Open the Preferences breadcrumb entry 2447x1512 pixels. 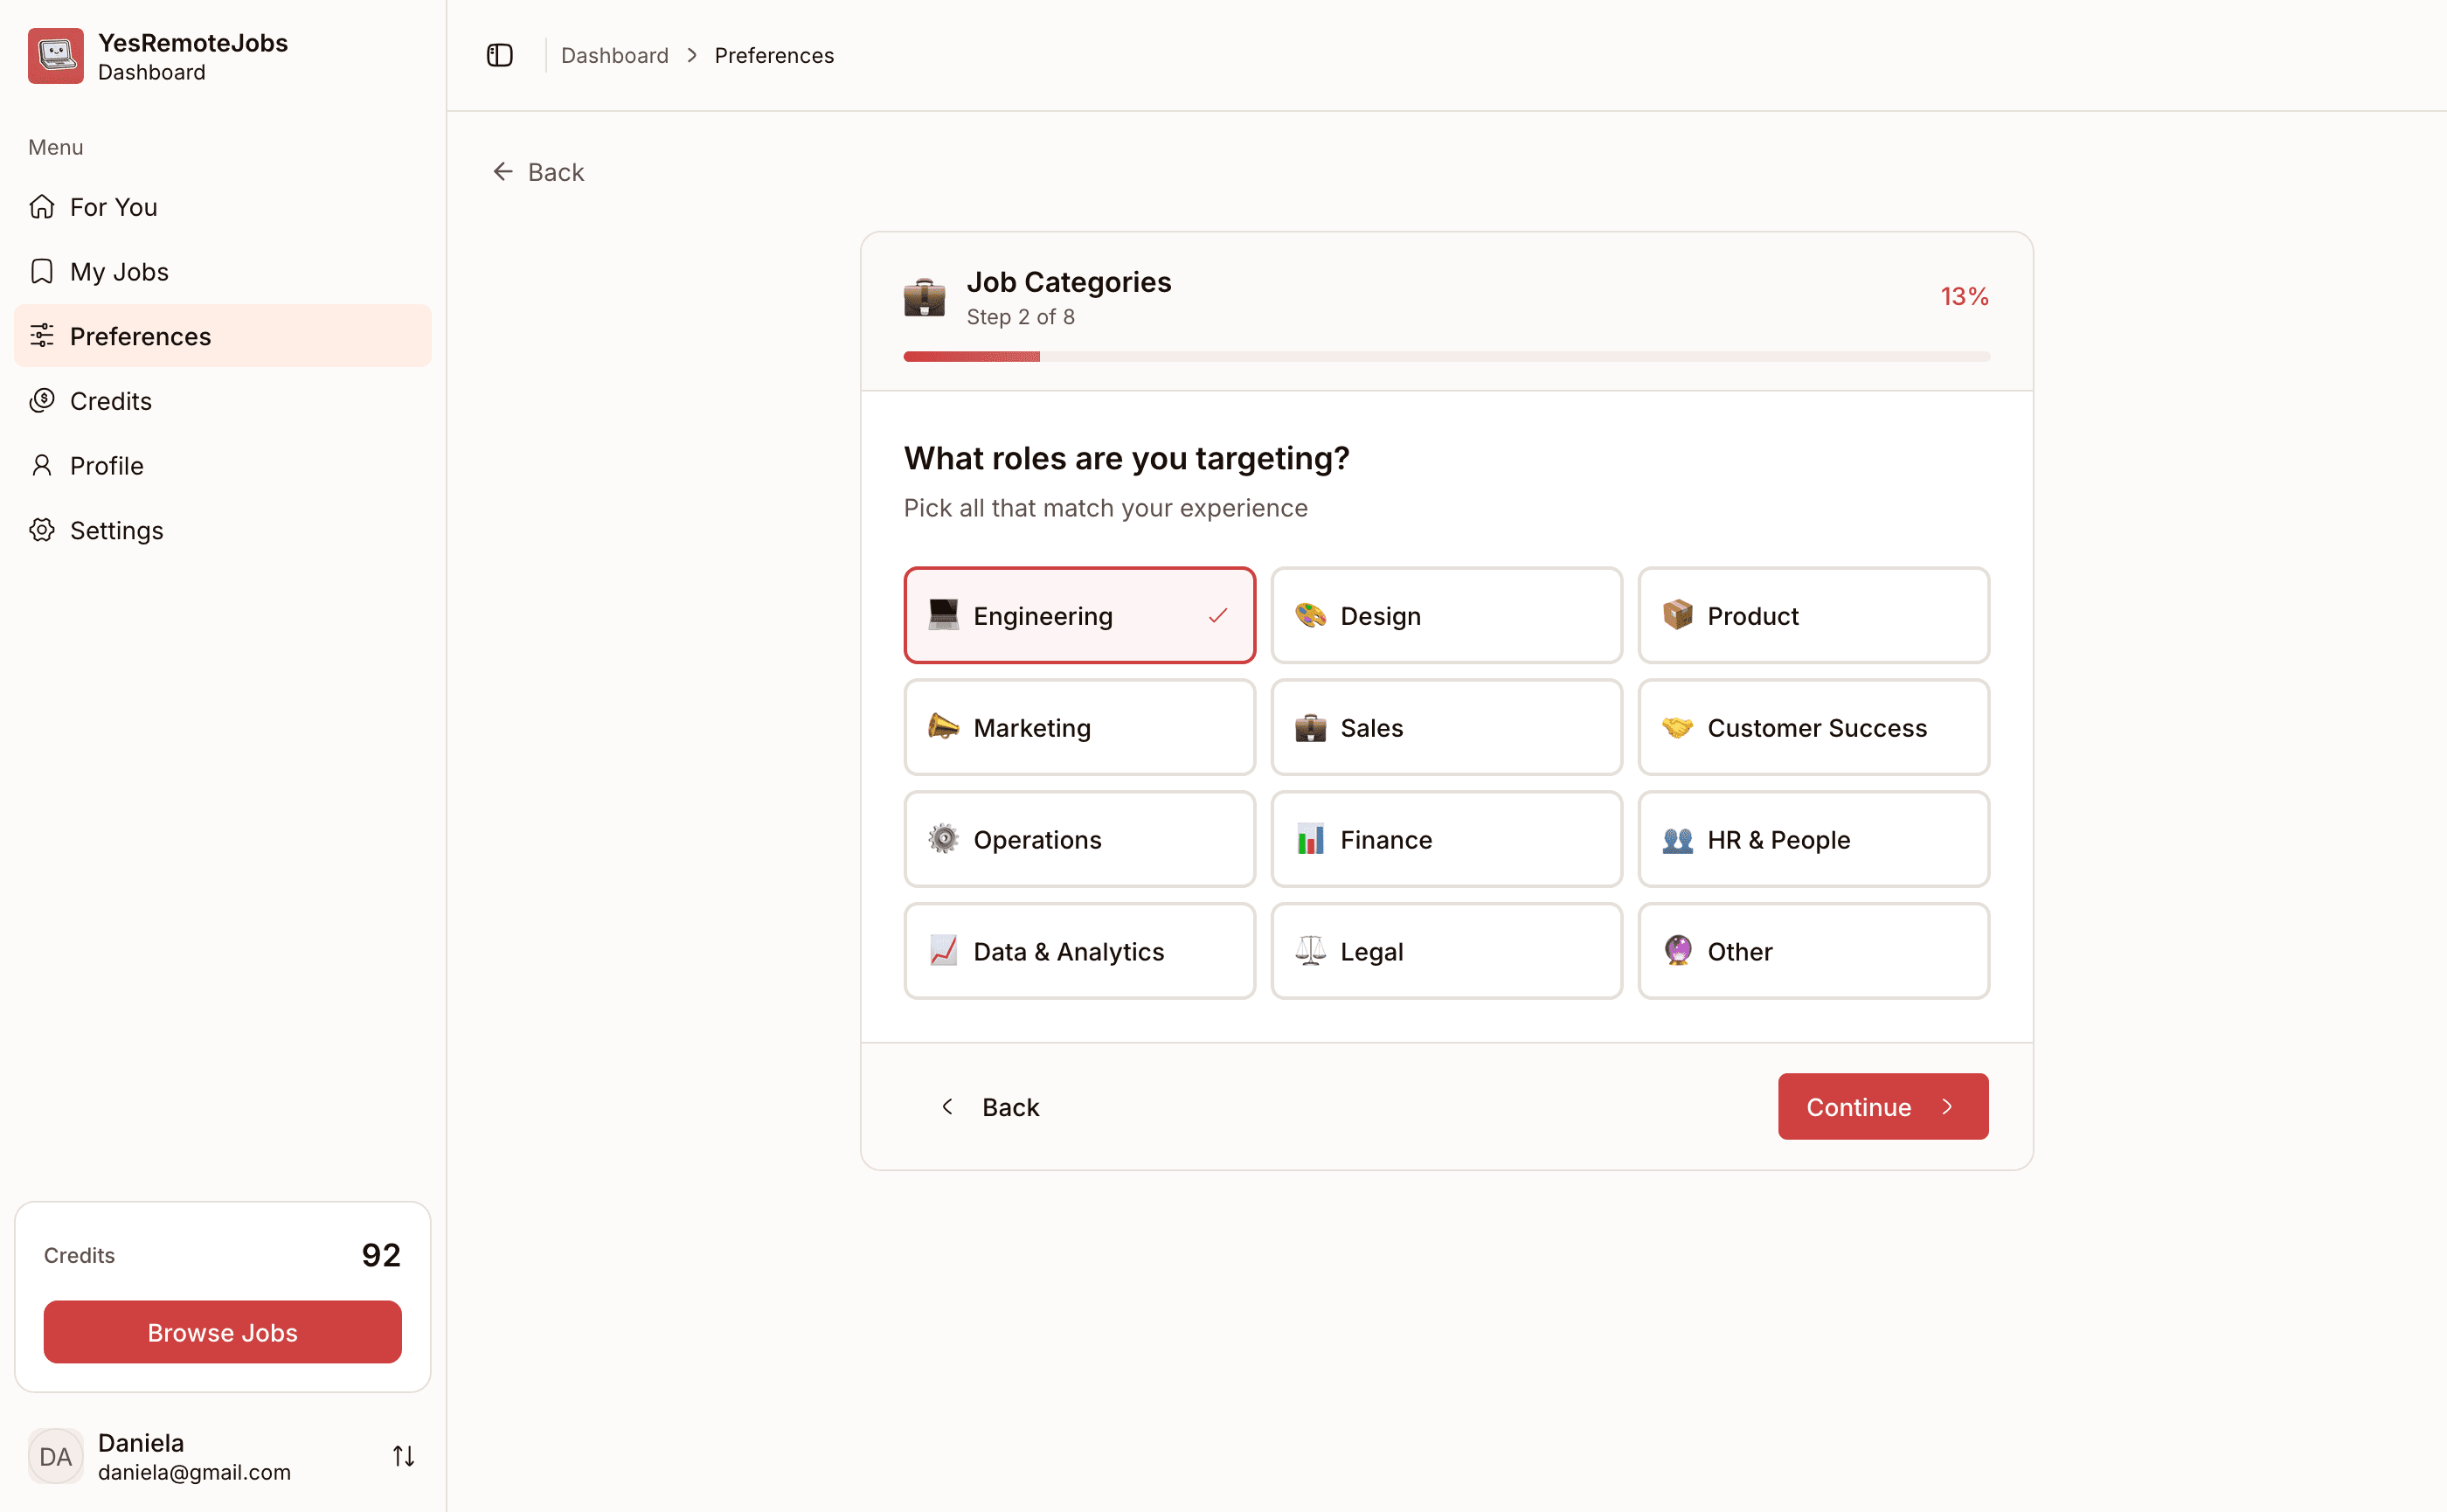(x=773, y=55)
